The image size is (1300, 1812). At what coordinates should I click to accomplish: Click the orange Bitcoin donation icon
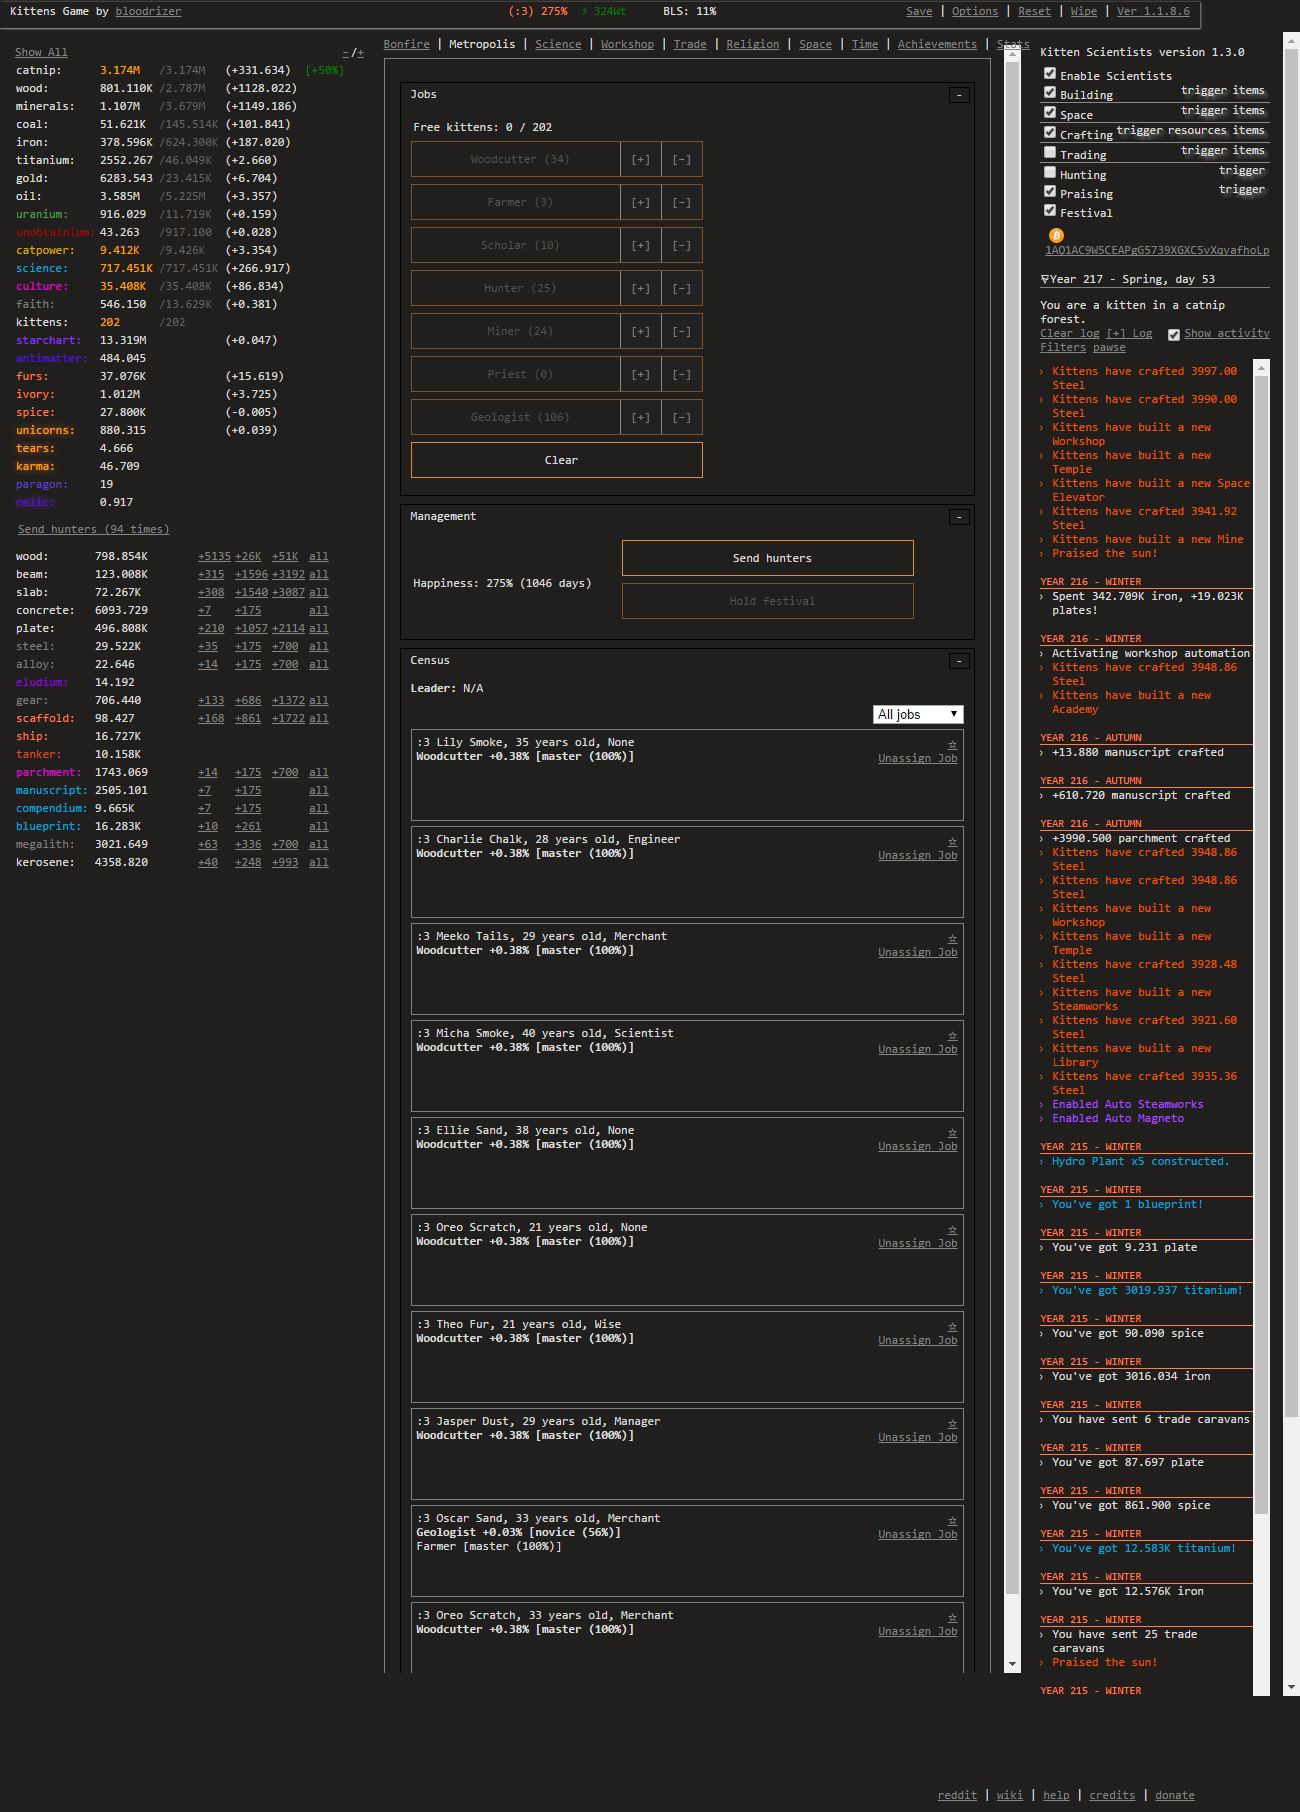pyautogui.click(x=1056, y=235)
